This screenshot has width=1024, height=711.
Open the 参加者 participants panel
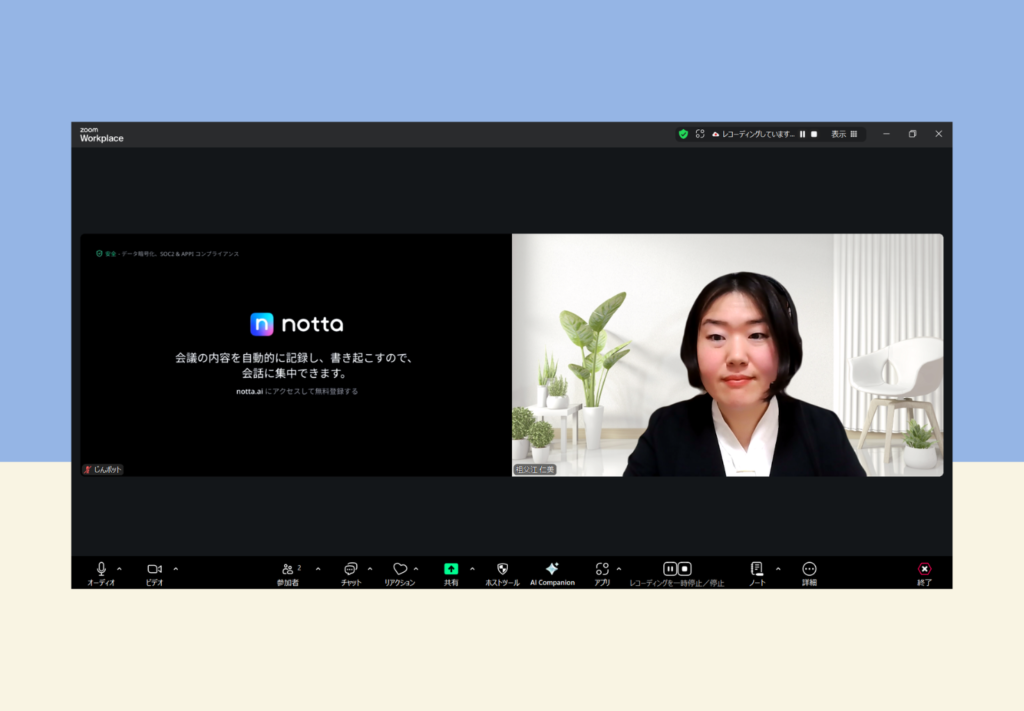288,569
